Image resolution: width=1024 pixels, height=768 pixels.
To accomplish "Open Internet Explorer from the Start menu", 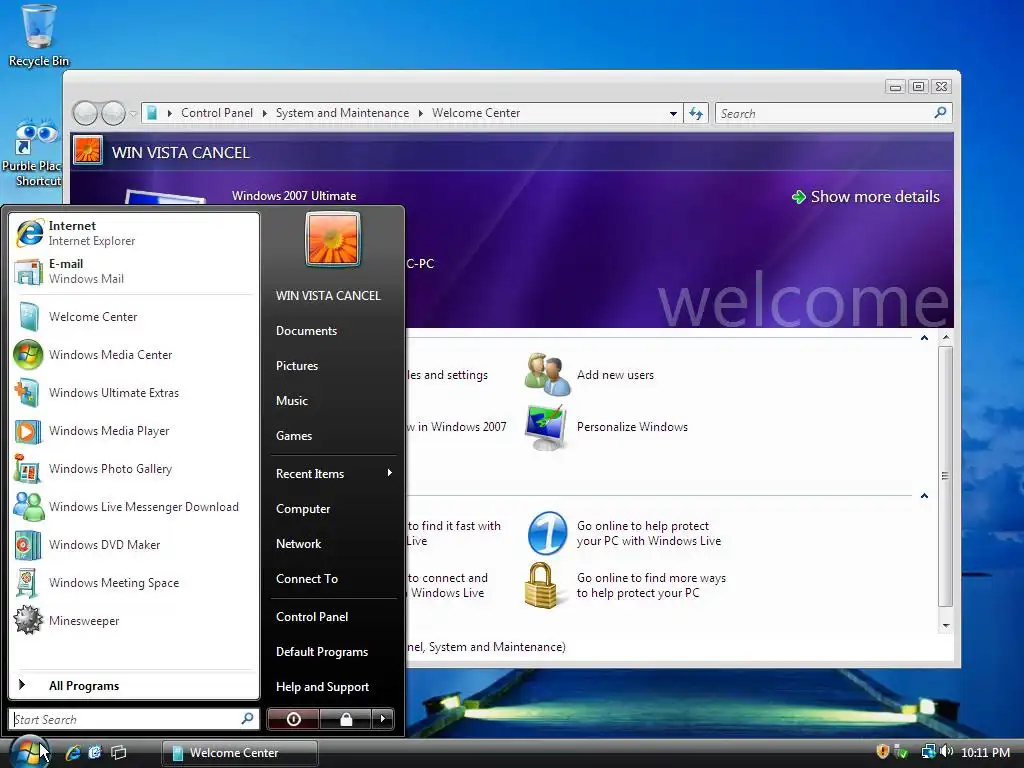I will tap(134, 233).
